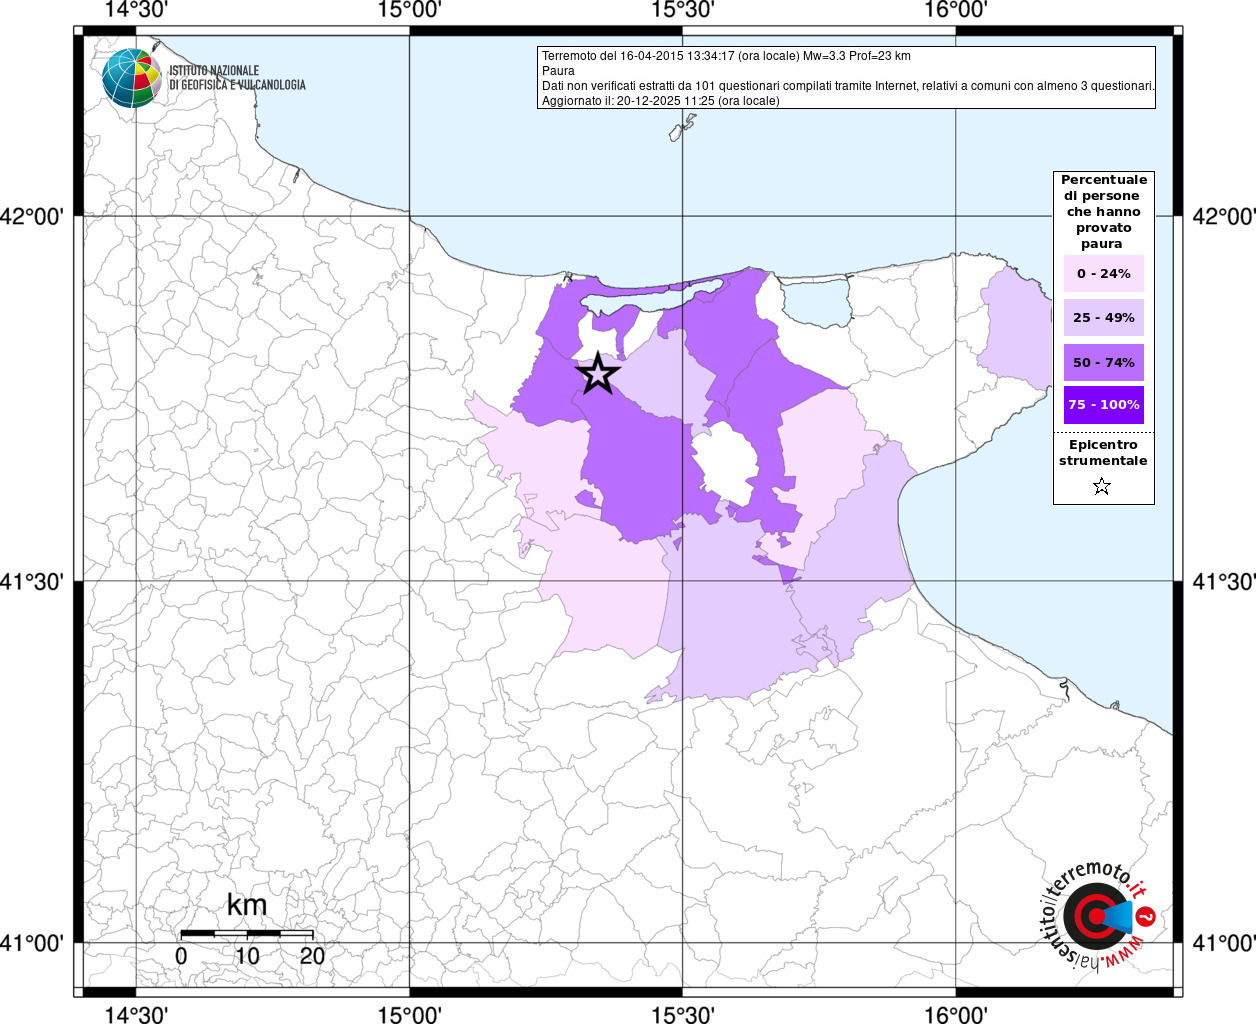
Task: Click the INGV globe logo
Action: (131, 77)
